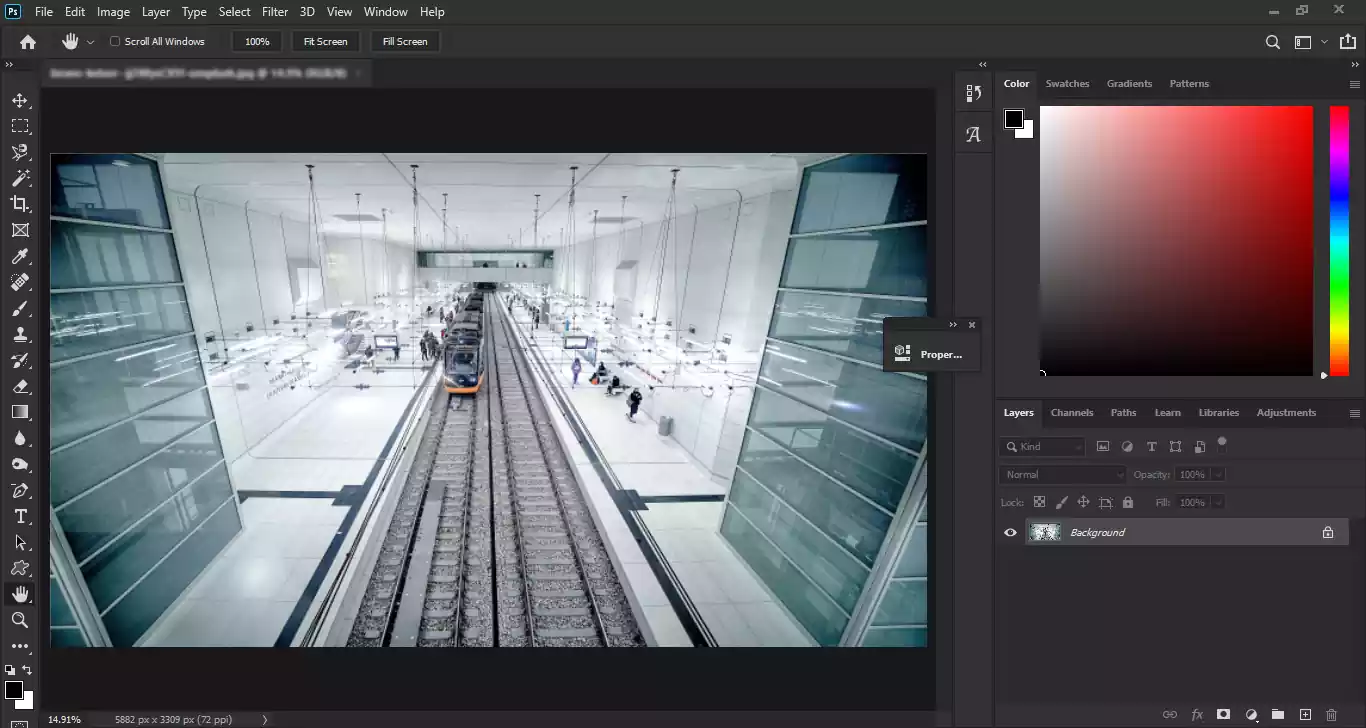1366x728 pixels.
Task: Select the Eraser tool
Action: pyautogui.click(x=20, y=386)
